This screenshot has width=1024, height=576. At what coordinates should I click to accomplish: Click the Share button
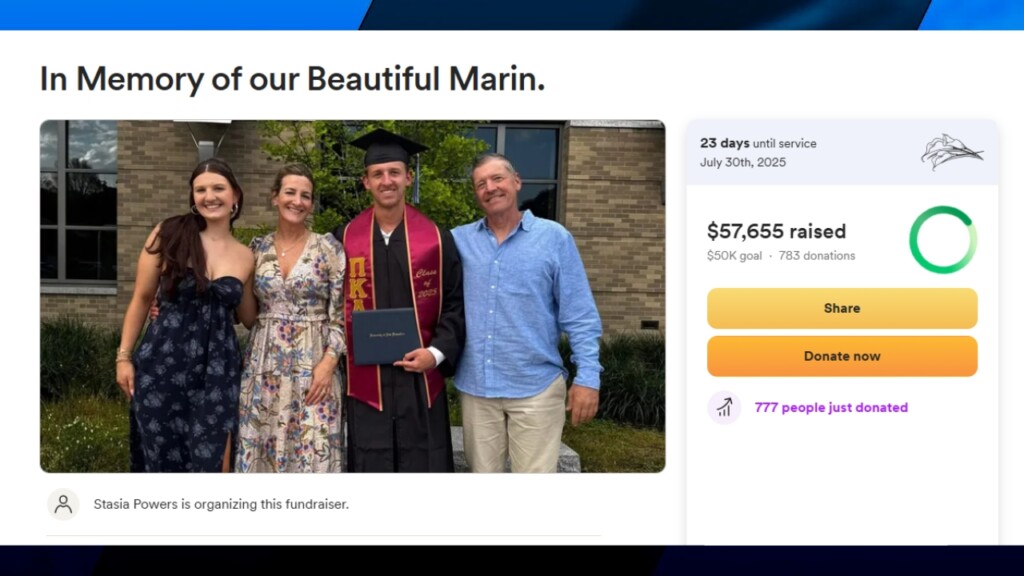841,308
